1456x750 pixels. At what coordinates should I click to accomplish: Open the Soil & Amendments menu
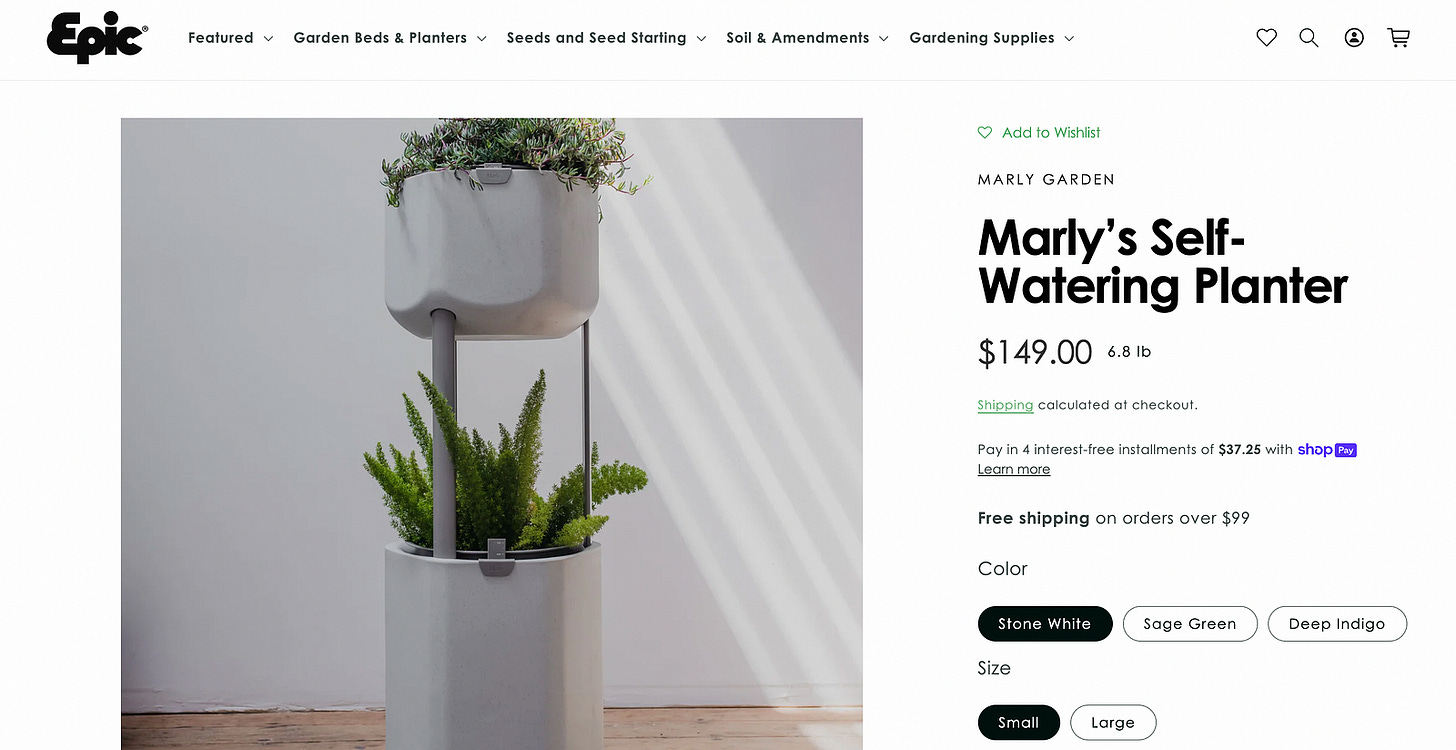pos(807,38)
